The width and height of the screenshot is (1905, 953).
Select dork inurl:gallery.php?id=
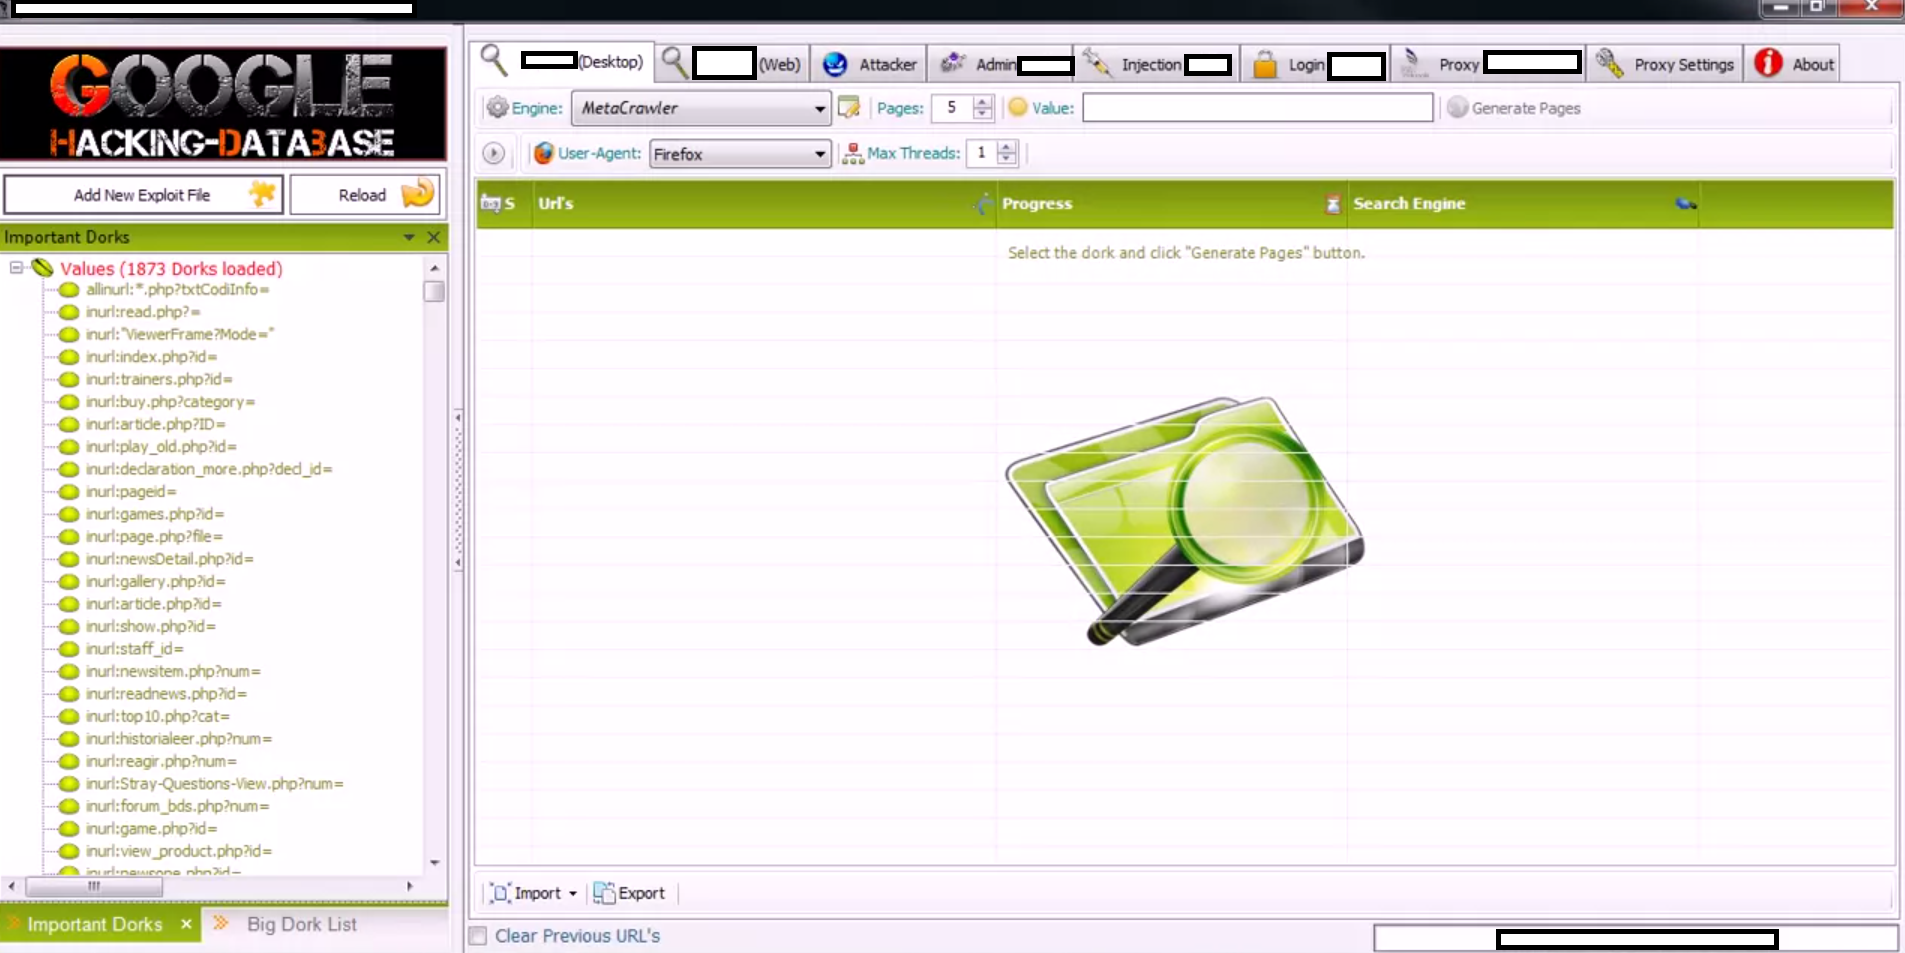point(155,582)
